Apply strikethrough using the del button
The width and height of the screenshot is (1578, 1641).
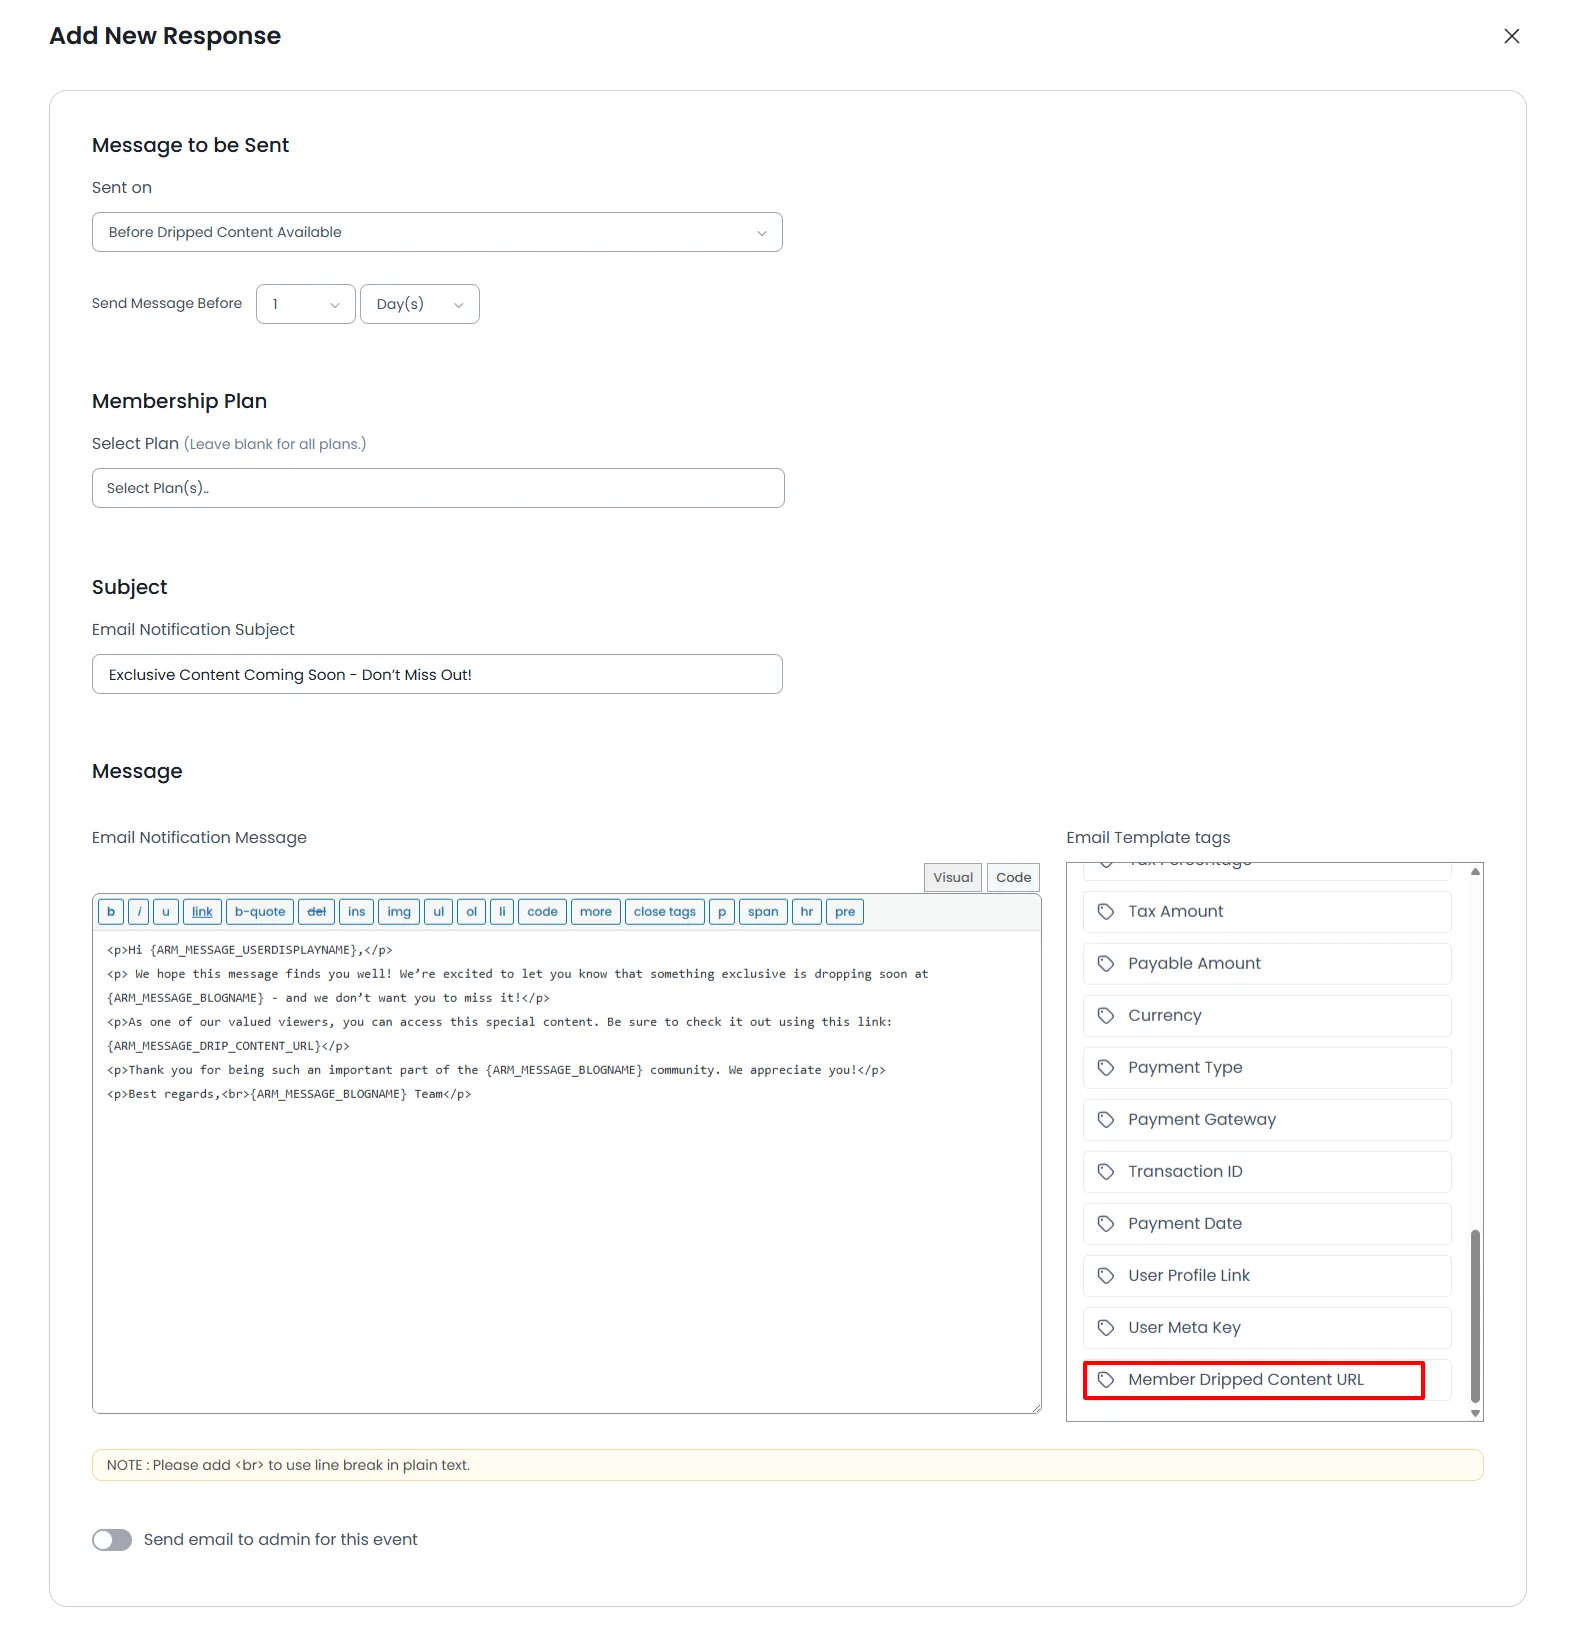click(x=316, y=911)
